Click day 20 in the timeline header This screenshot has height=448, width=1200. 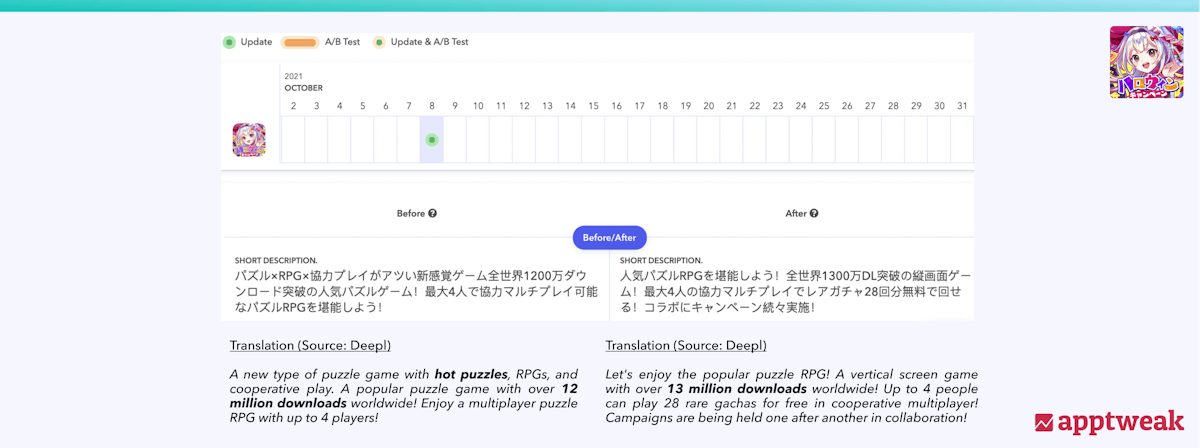click(x=709, y=106)
